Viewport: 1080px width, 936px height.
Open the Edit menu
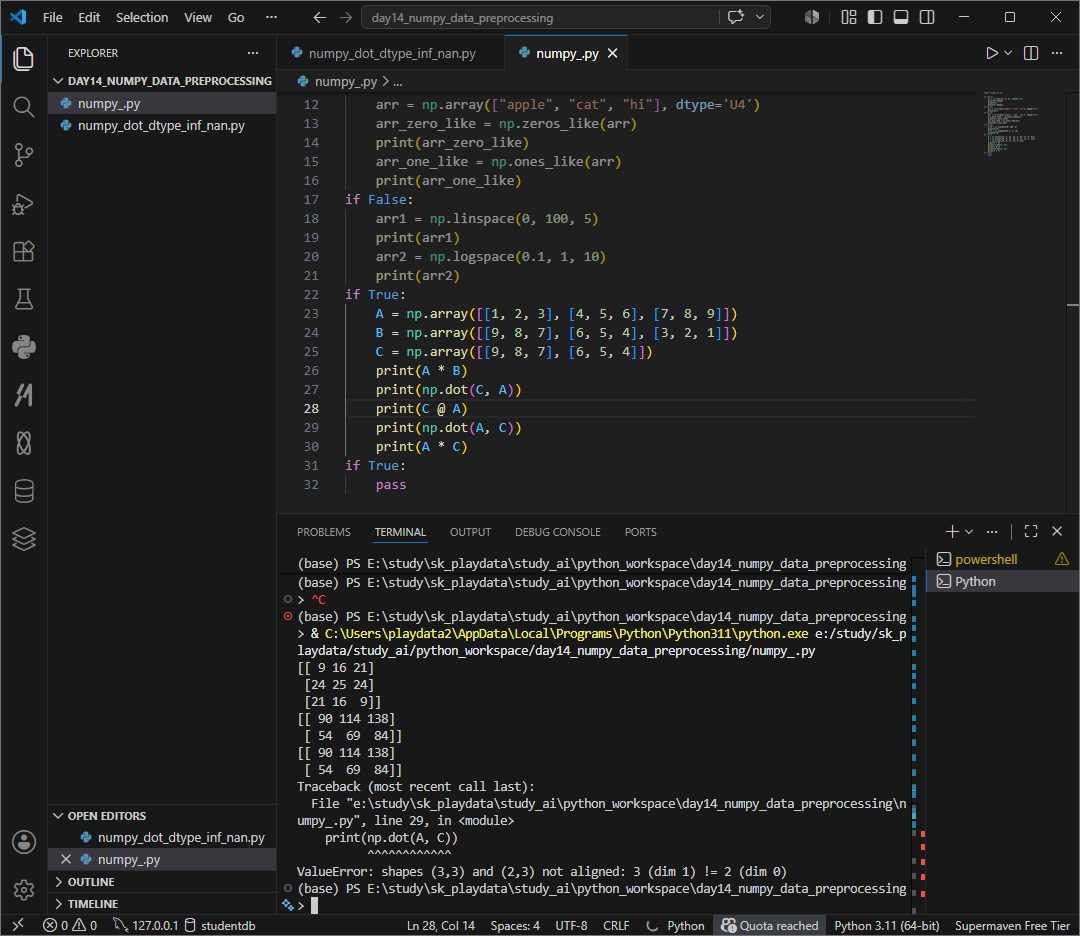pyautogui.click(x=89, y=17)
